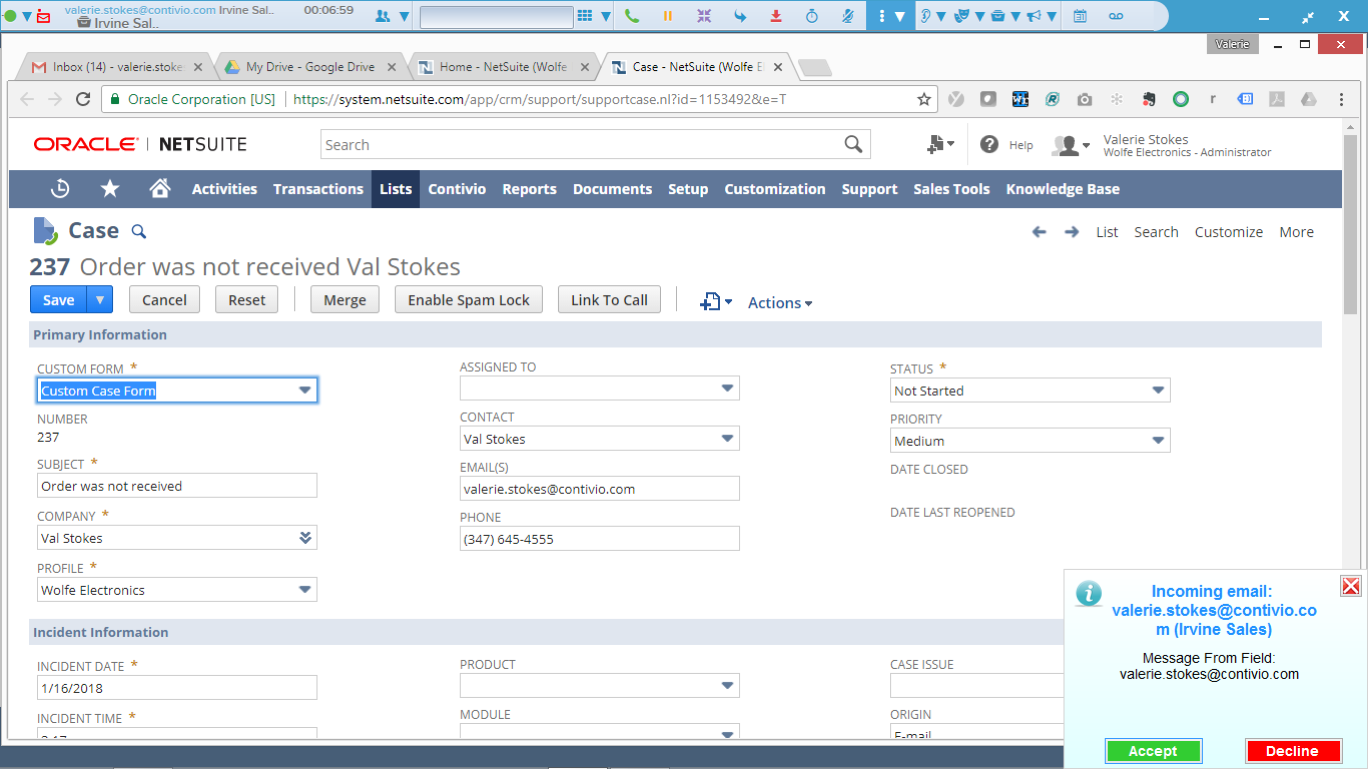Accept the incoming email notification
This screenshot has height=769, width=1368.
point(1153,750)
